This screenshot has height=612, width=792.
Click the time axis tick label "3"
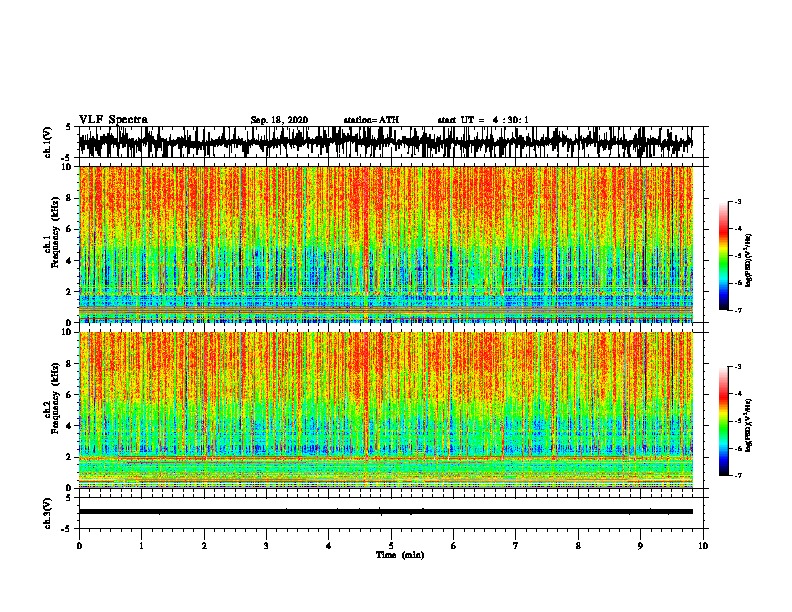[266, 545]
